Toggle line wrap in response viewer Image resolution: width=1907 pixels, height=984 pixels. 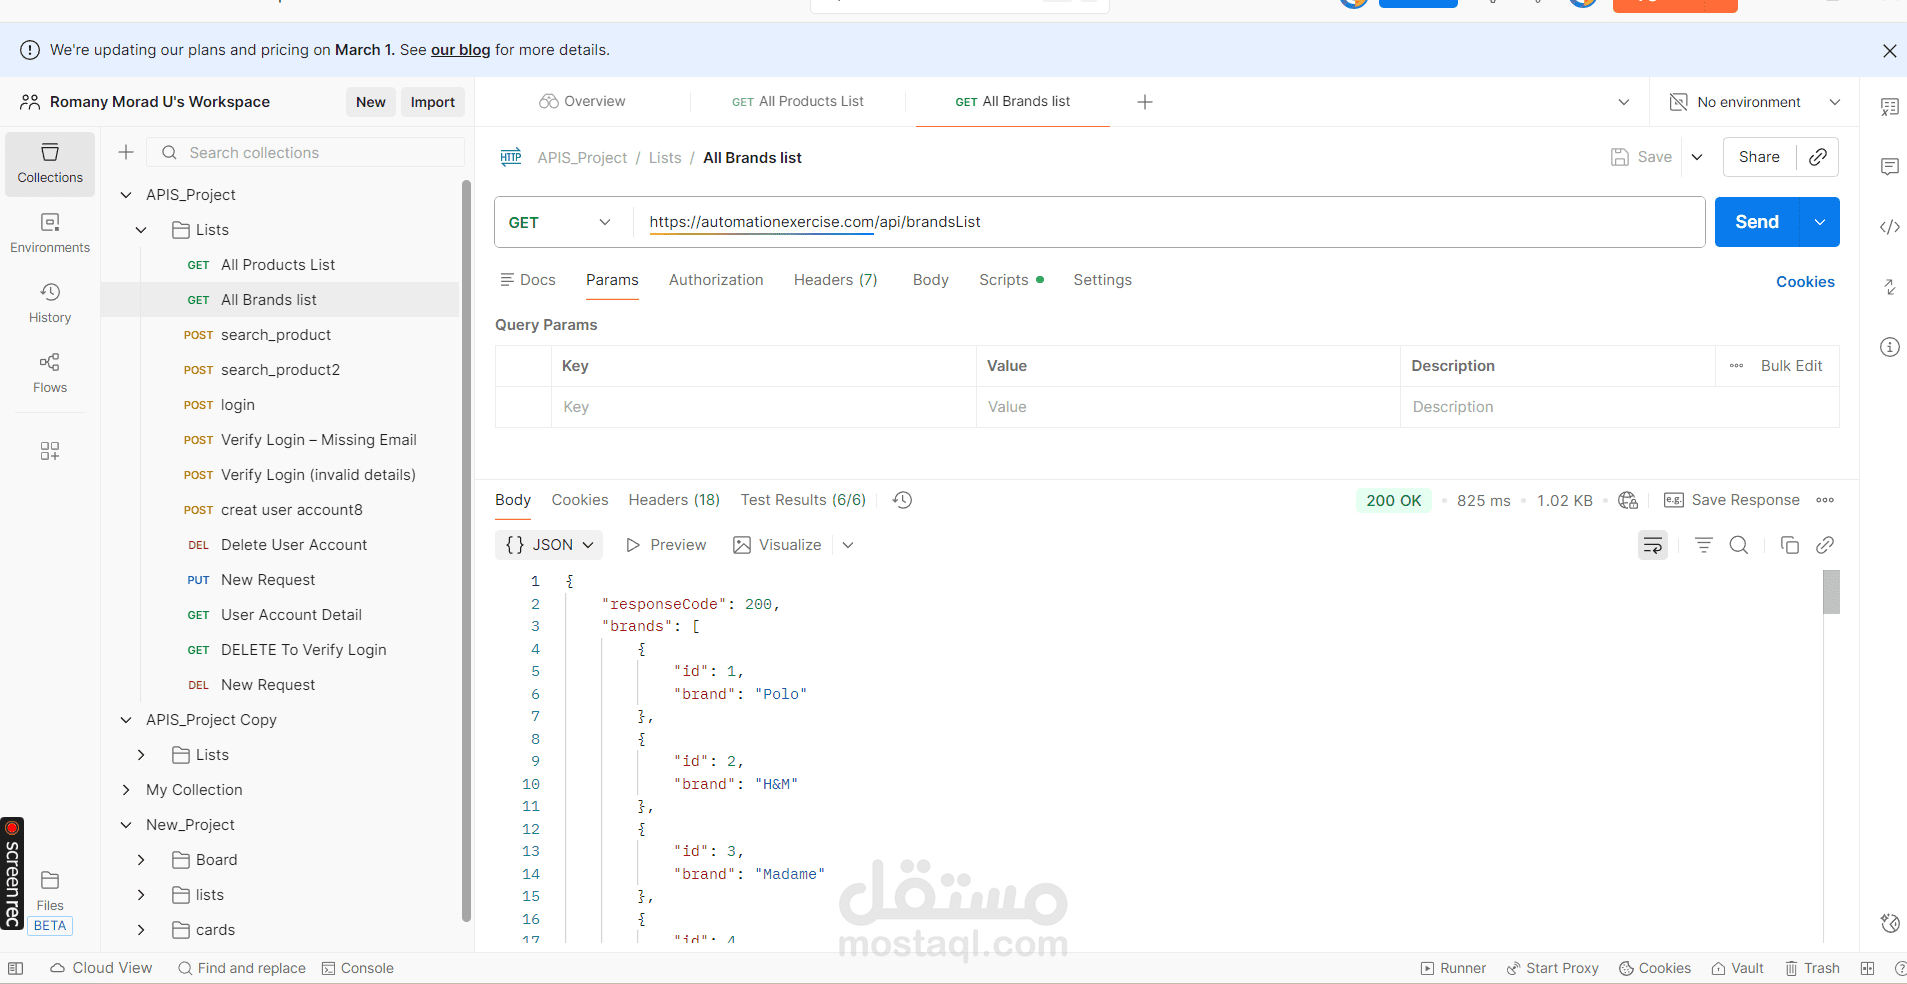click(x=1653, y=545)
